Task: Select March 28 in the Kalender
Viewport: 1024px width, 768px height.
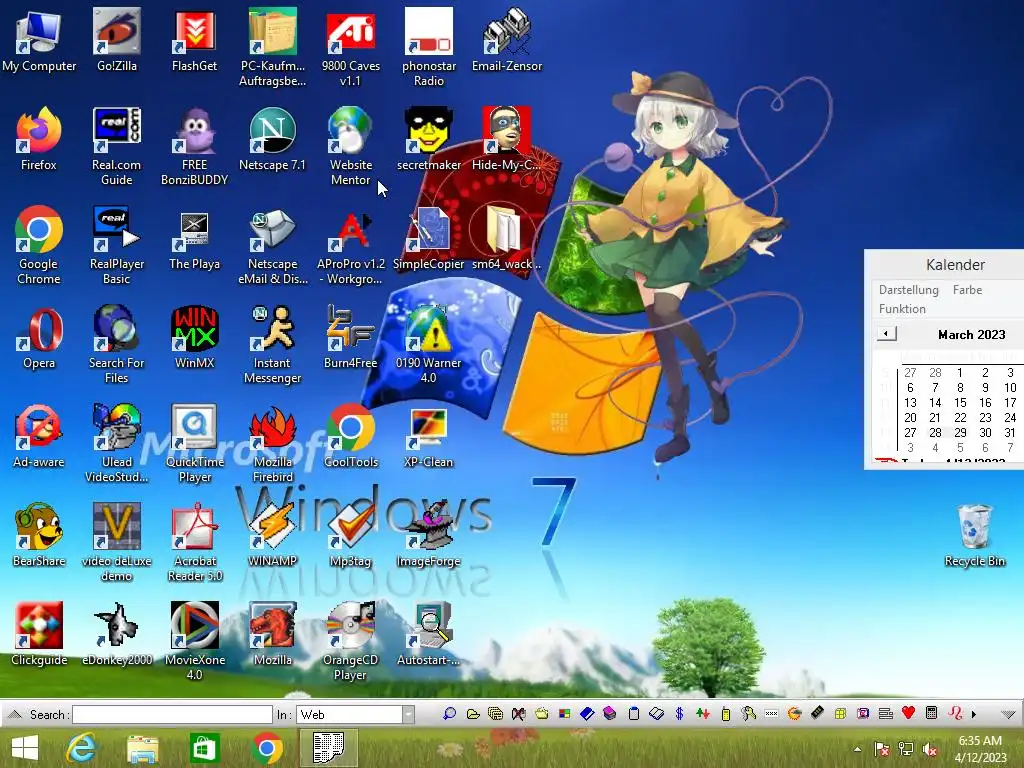Action: click(x=935, y=432)
